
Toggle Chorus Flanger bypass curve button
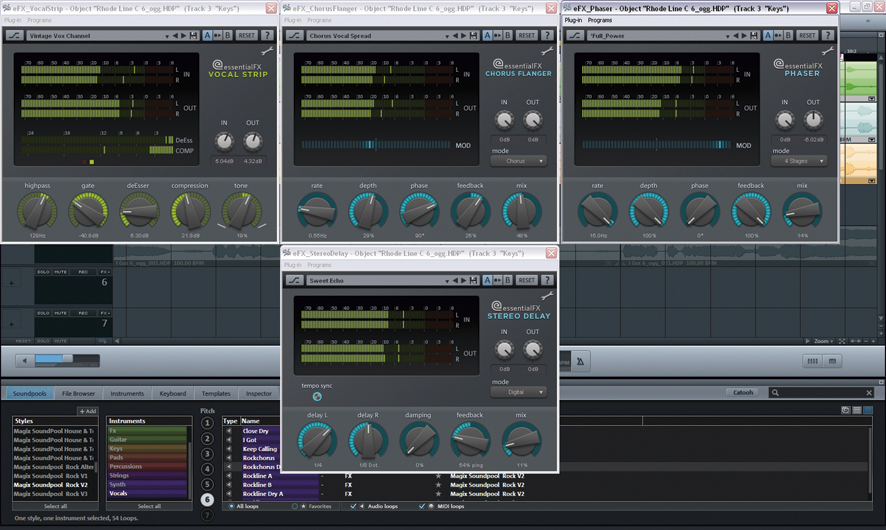[x=294, y=36]
